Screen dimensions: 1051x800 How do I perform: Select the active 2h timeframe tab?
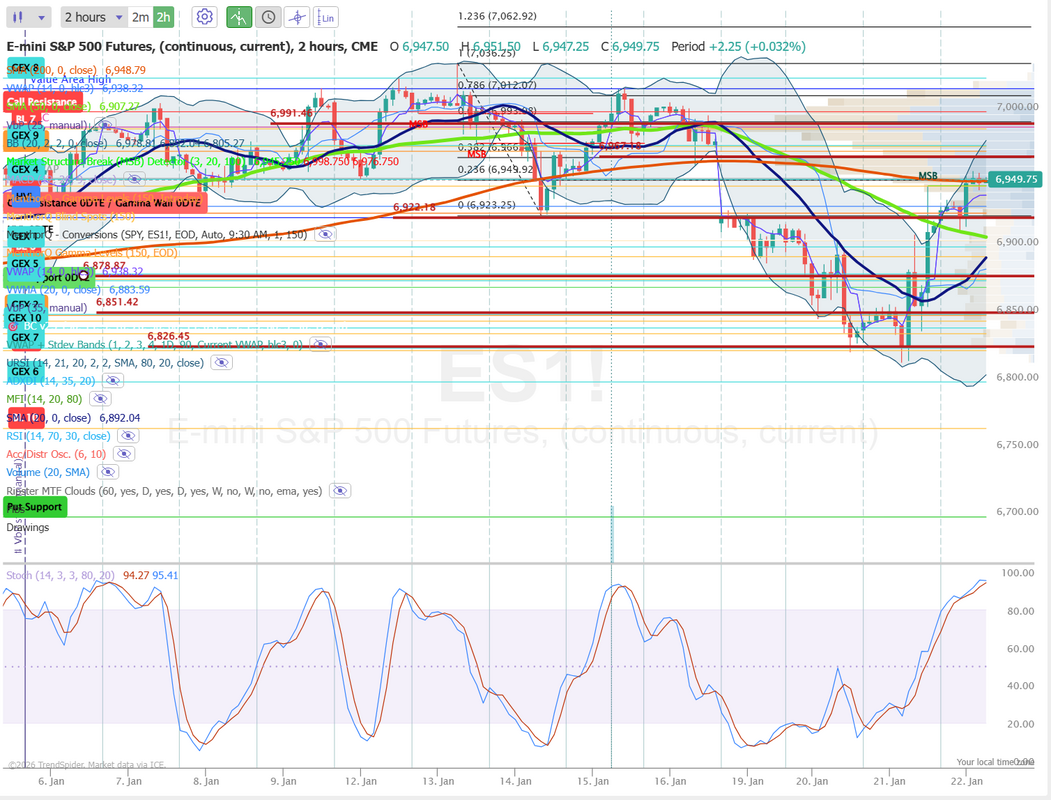tap(163, 17)
